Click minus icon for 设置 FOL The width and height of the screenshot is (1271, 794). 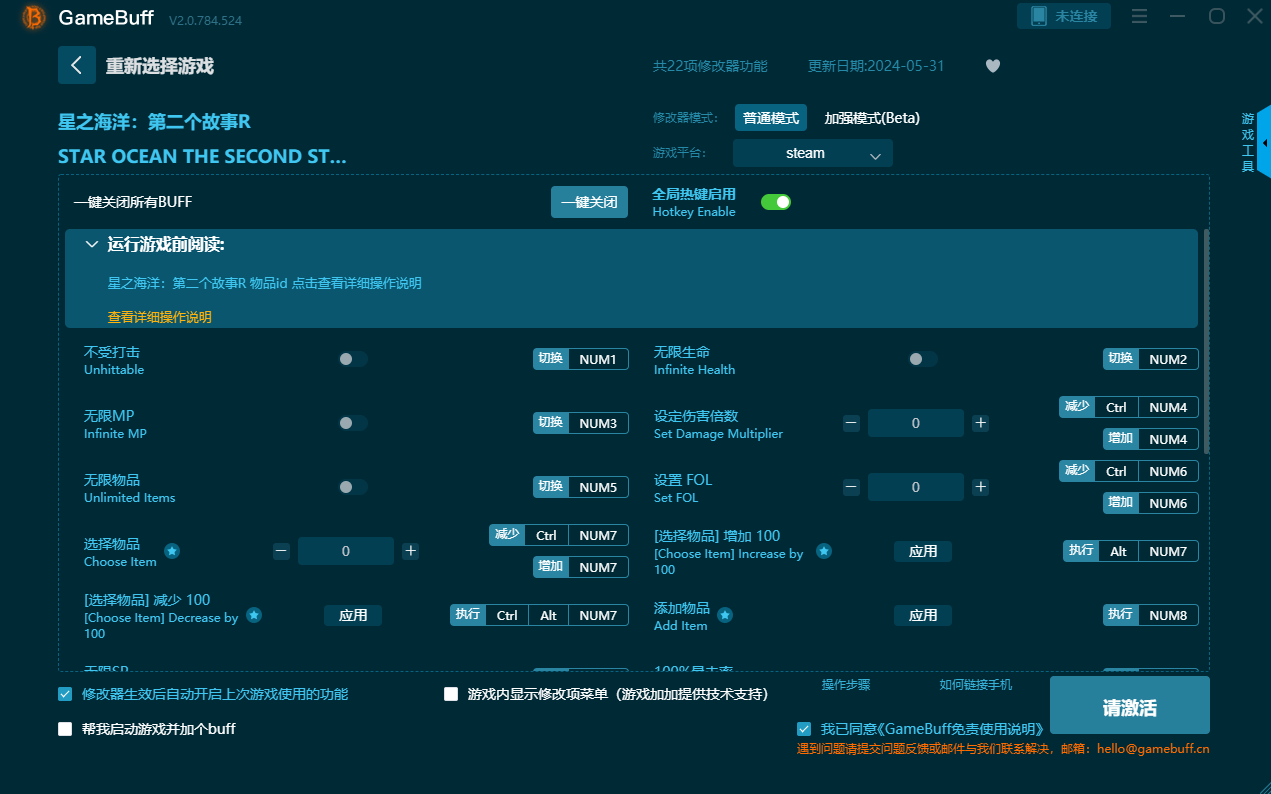pos(851,487)
